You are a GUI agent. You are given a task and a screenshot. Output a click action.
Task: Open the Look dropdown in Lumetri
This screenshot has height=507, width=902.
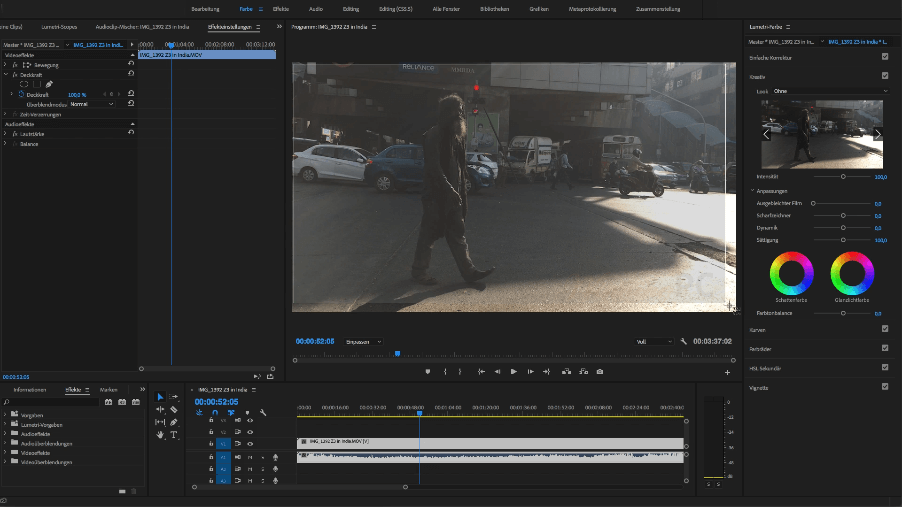click(830, 91)
